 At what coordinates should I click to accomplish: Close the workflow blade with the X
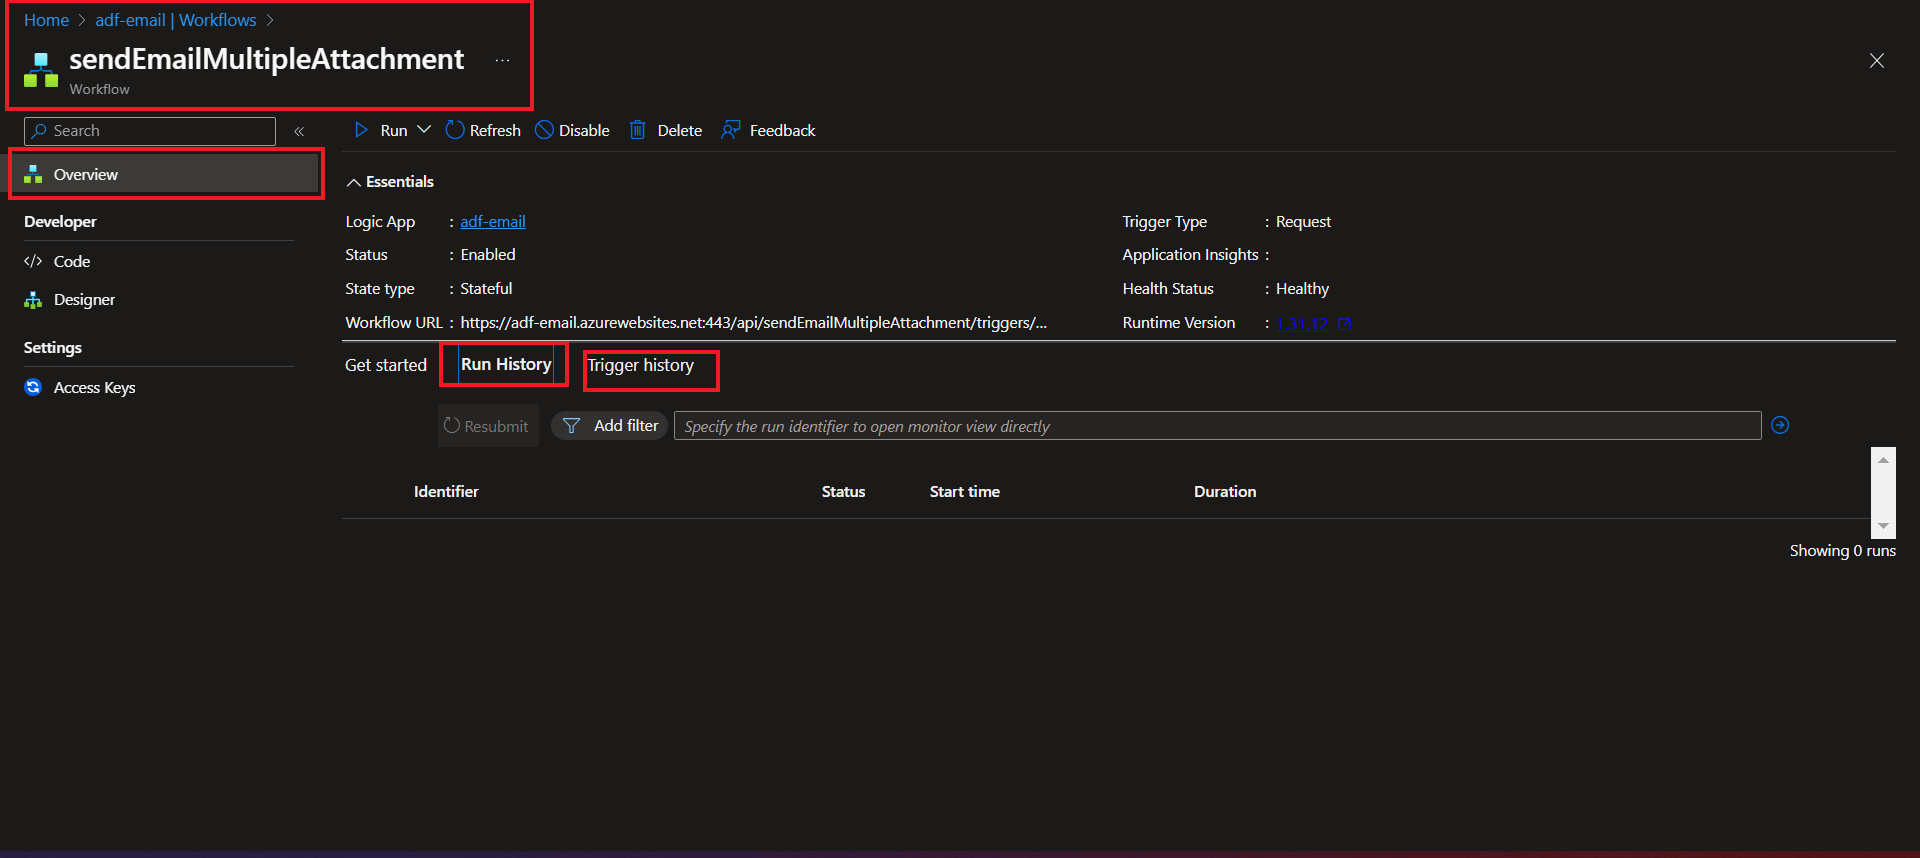point(1877,61)
